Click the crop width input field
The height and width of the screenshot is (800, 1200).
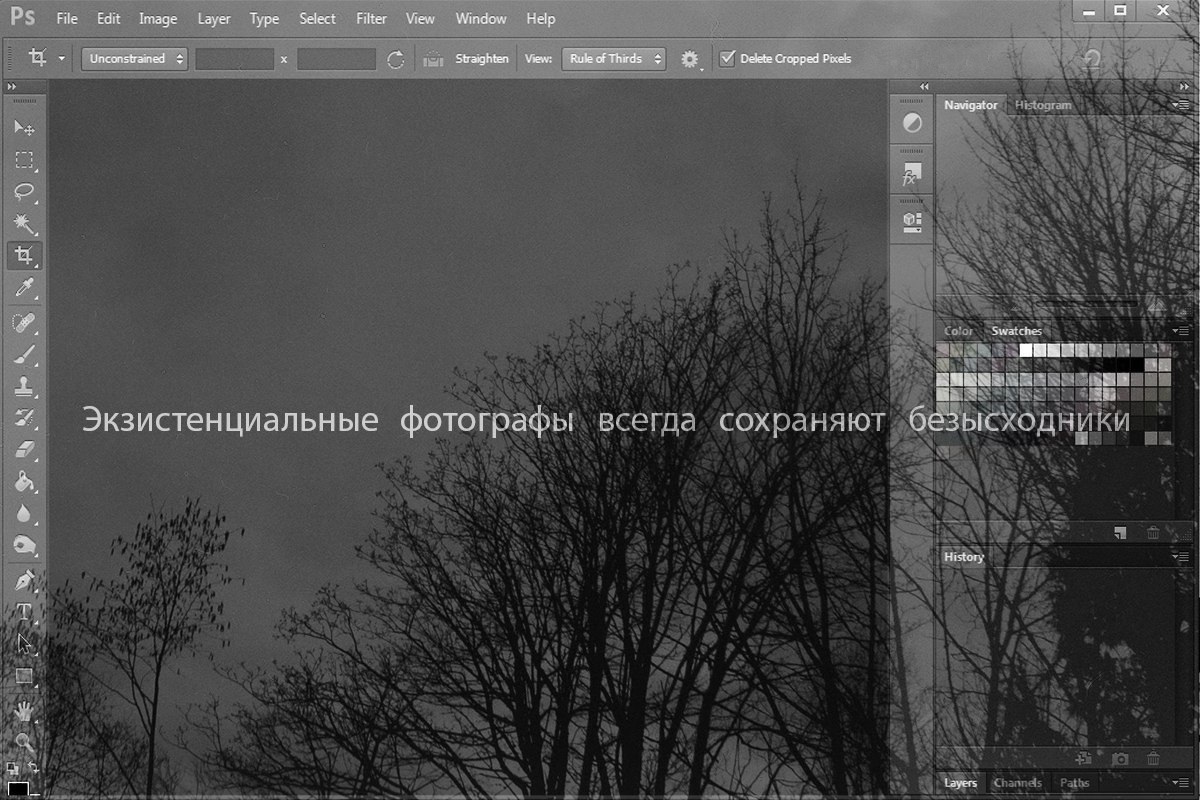(234, 58)
